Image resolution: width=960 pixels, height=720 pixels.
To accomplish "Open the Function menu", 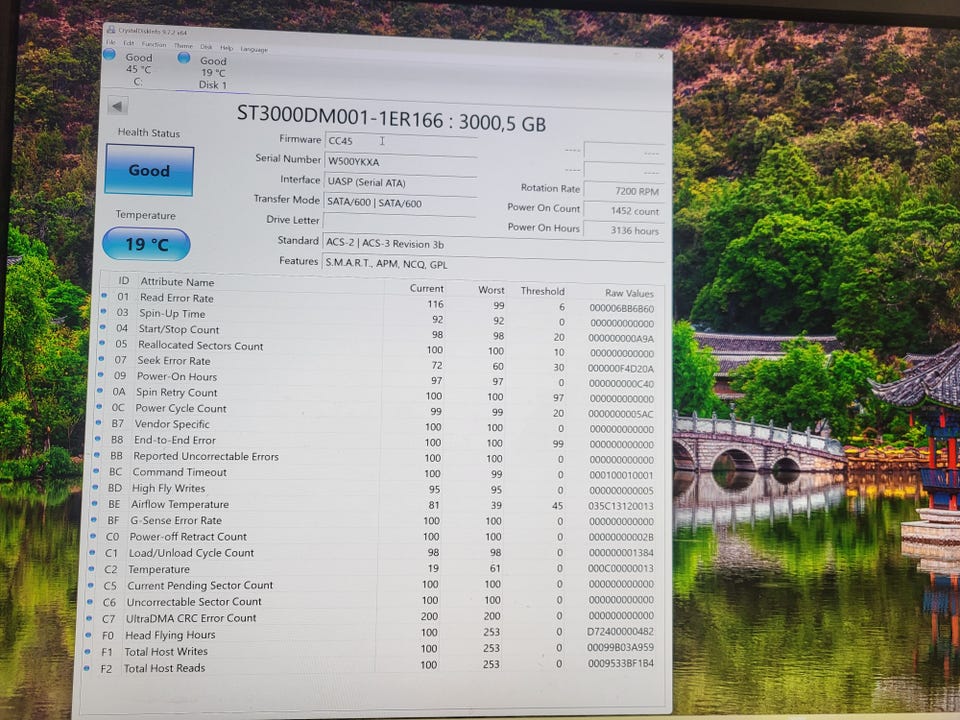I will tap(154, 44).
